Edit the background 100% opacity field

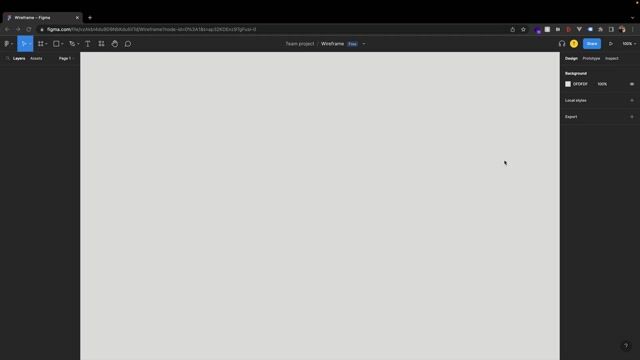(602, 84)
